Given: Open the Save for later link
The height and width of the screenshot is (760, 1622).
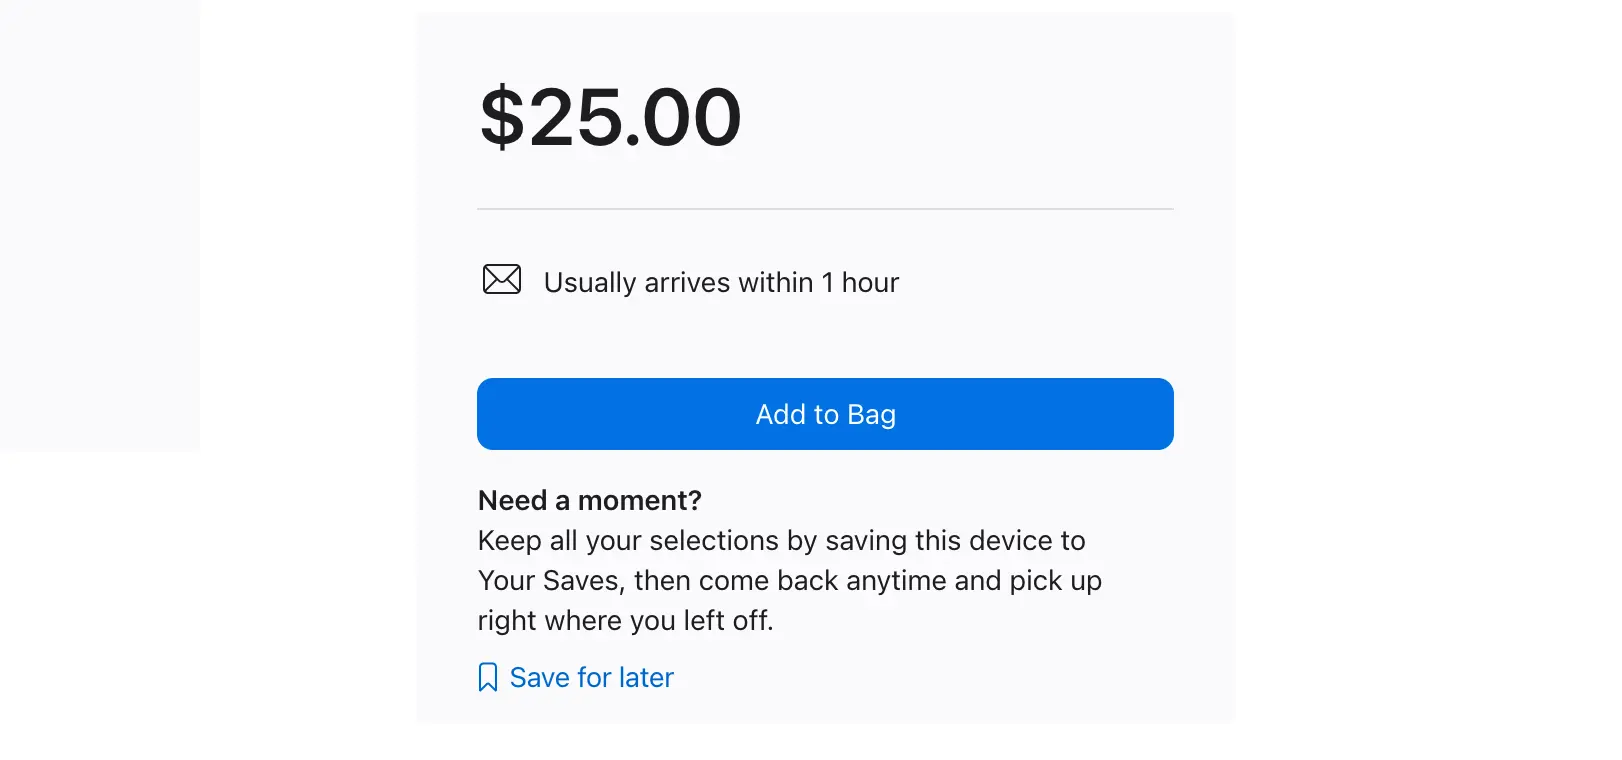Looking at the screenshot, I should (x=591, y=678).
